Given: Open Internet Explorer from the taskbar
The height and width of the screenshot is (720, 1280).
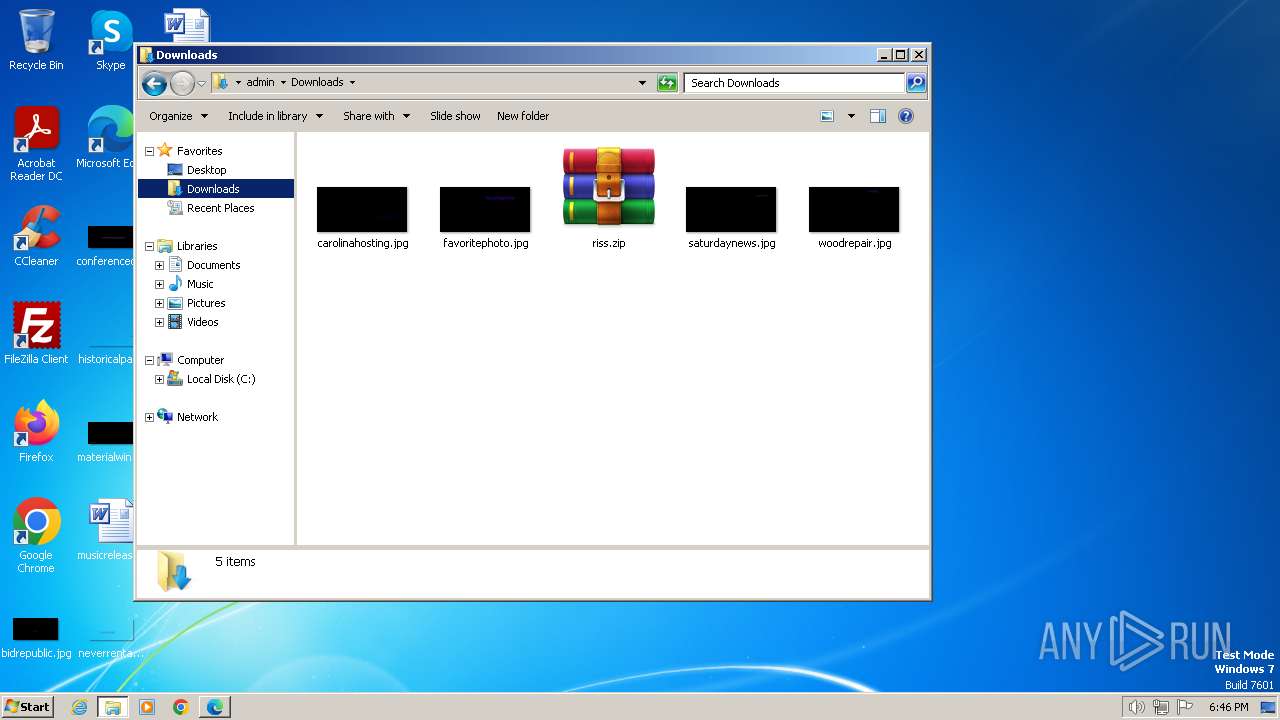Looking at the screenshot, I should 79,707.
